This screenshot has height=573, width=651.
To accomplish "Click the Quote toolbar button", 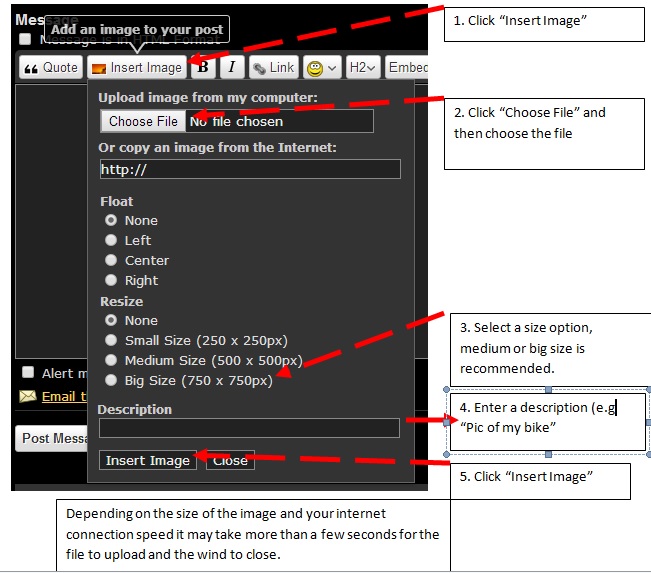I will [50, 67].
